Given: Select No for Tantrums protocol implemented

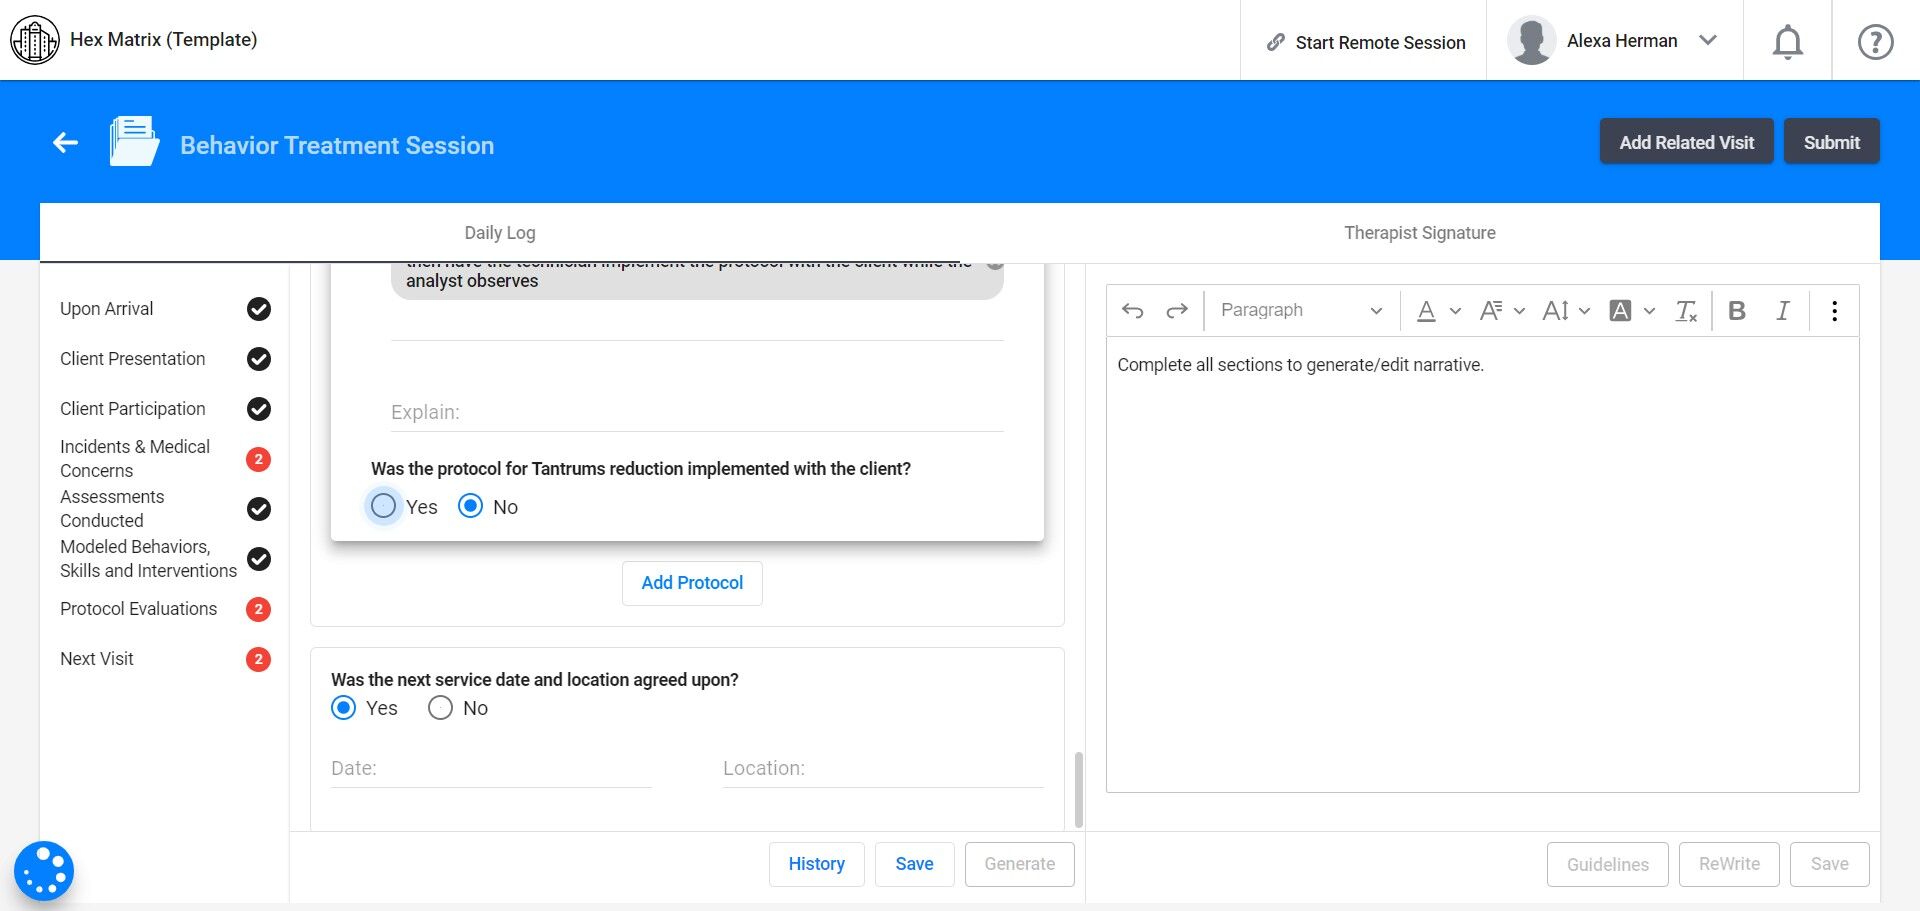Looking at the screenshot, I should click(471, 506).
